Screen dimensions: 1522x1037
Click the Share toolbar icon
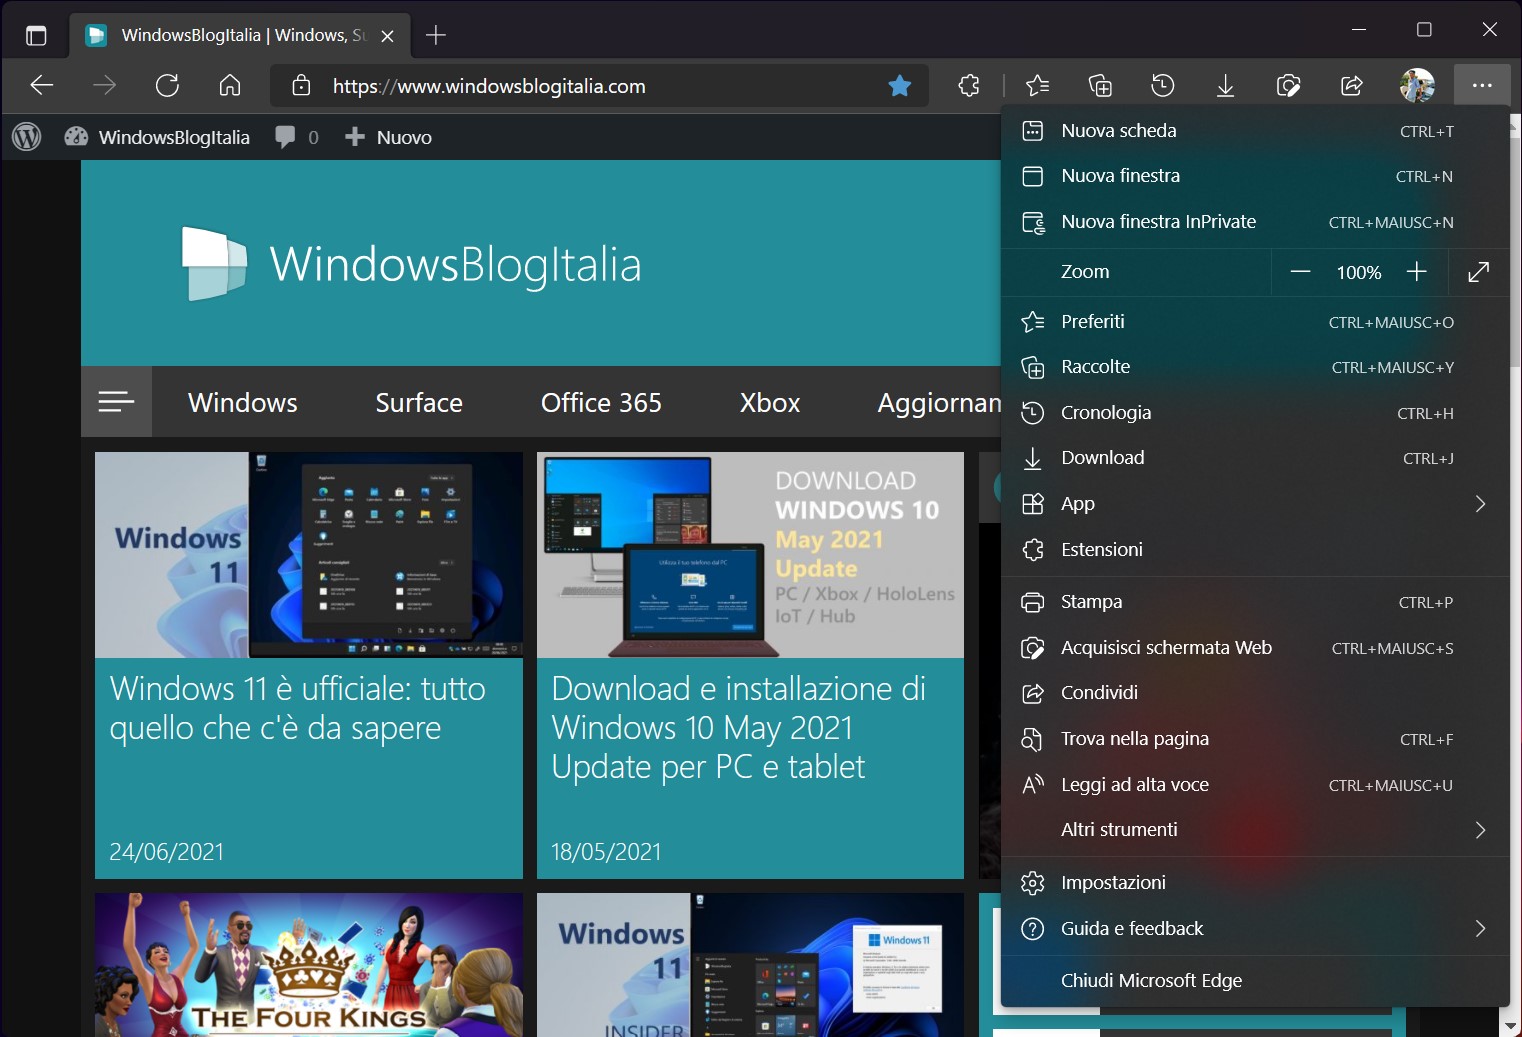click(1352, 86)
